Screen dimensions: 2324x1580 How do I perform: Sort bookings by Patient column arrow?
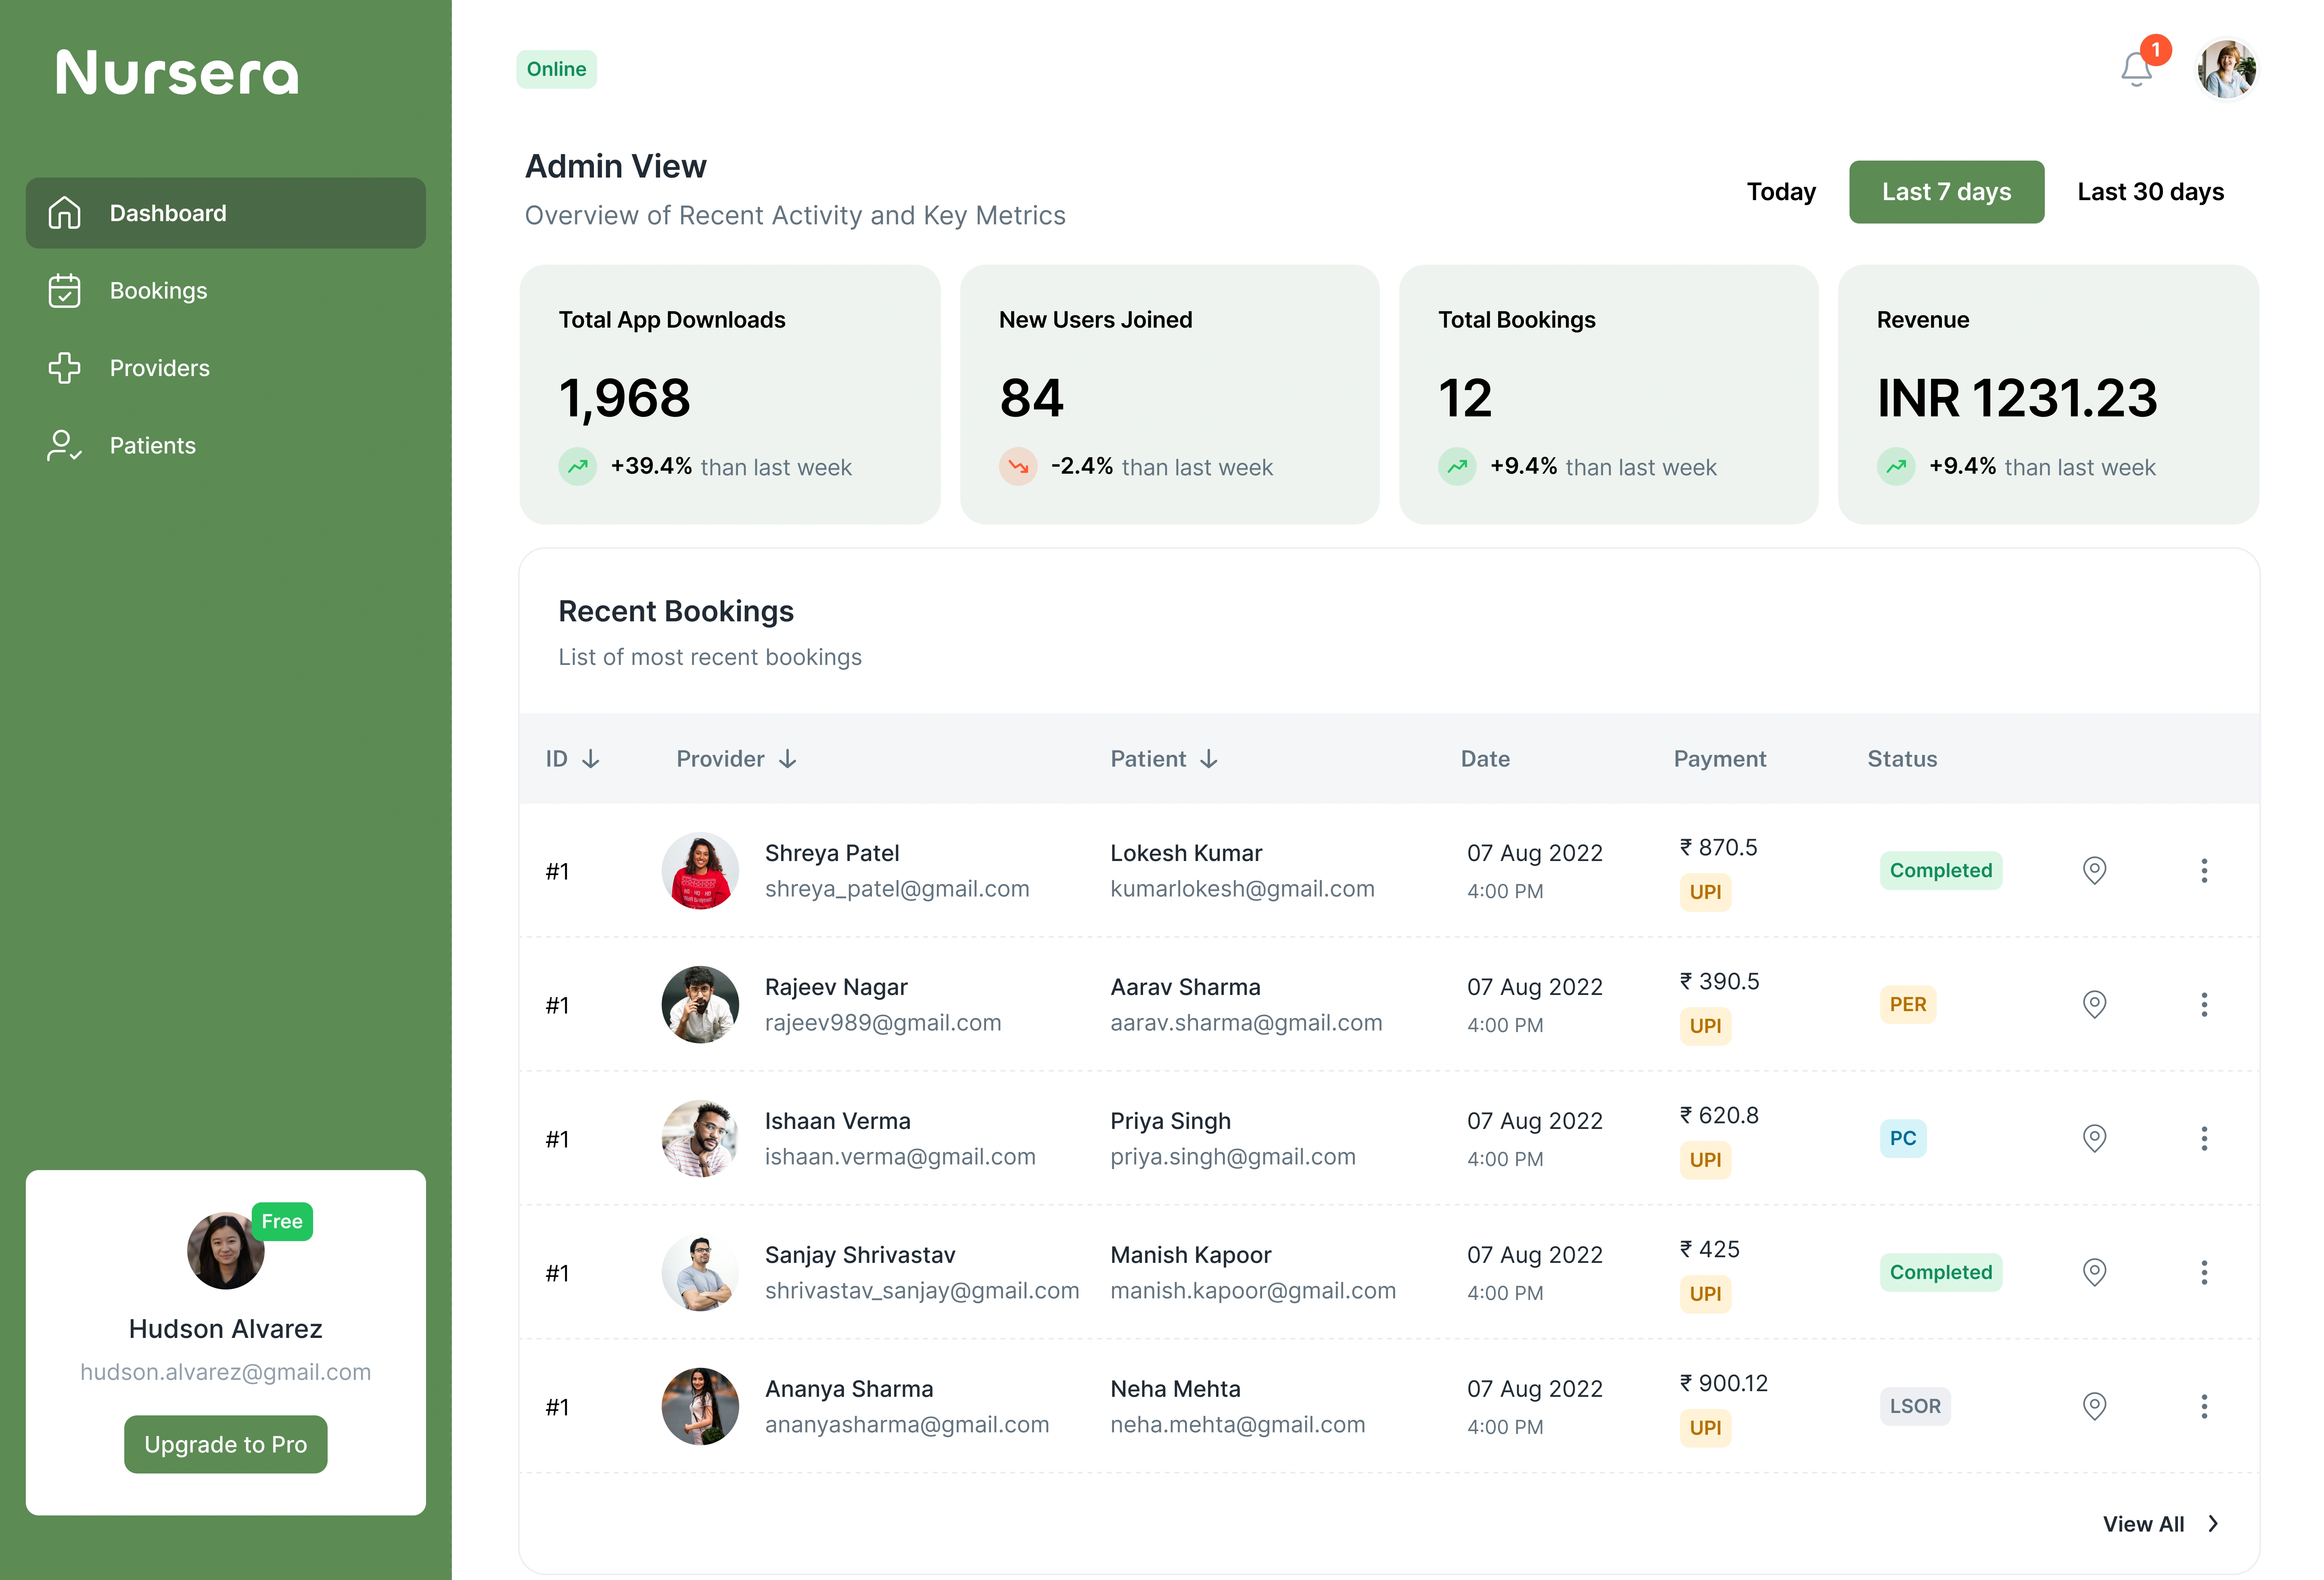pos(1209,759)
